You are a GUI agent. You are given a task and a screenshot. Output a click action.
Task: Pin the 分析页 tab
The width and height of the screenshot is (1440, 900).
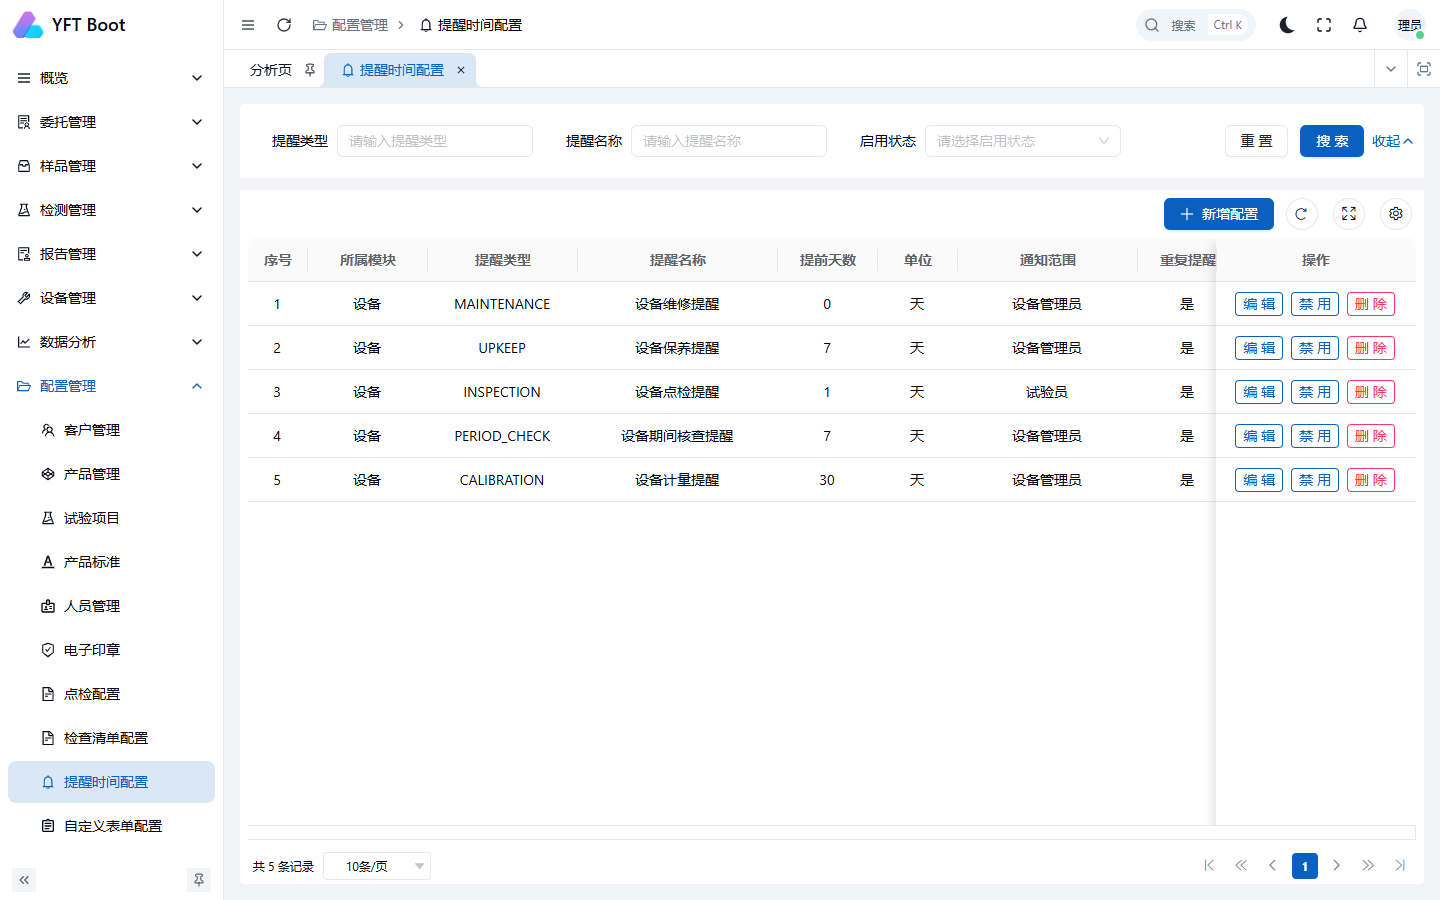[310, 70]
